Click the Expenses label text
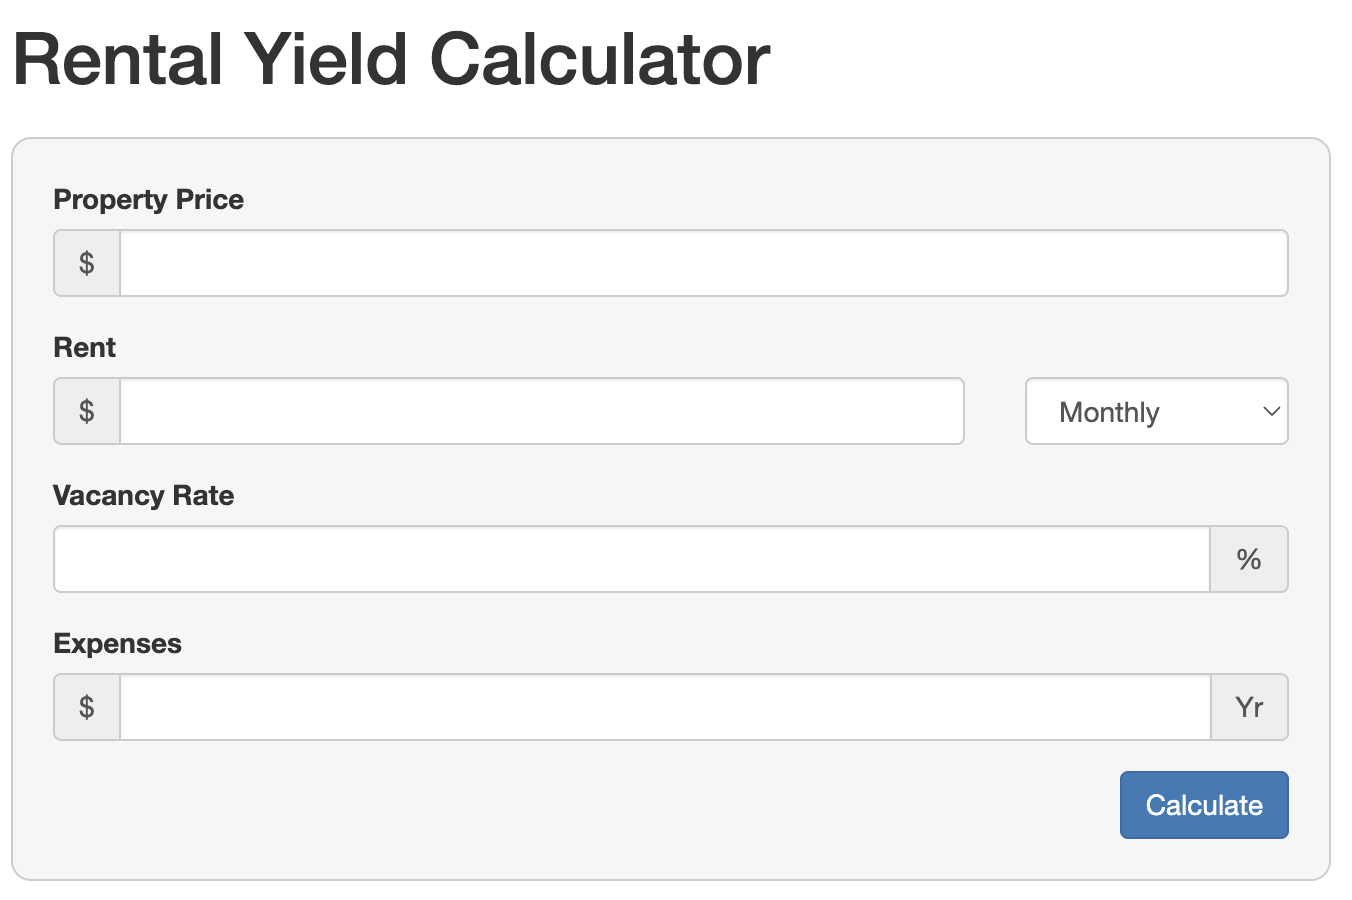1352x900 pixels. (117, 644)
